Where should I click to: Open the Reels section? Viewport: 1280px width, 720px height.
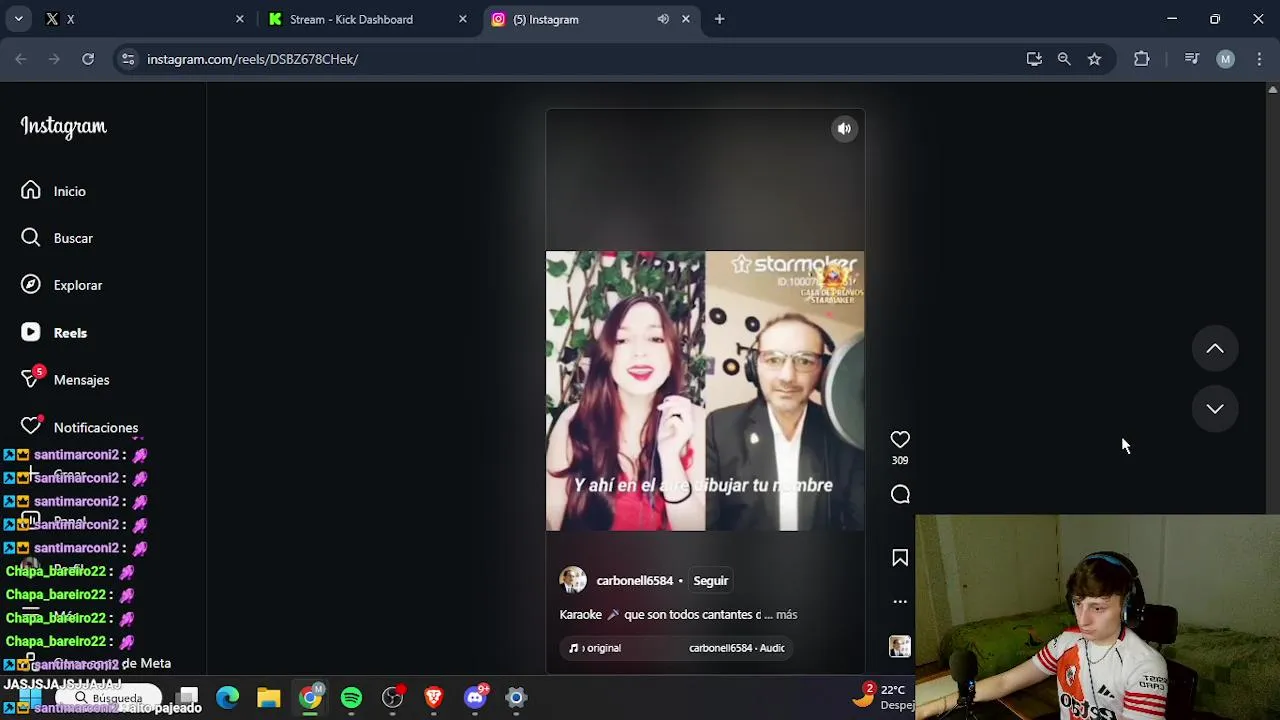click(55, 333)
